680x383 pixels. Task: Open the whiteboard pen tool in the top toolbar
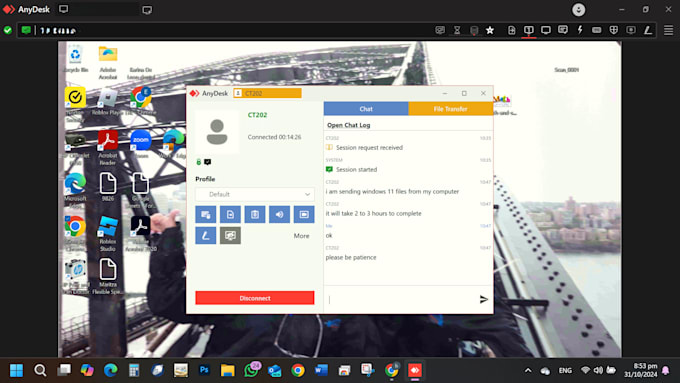coord(648,30)
